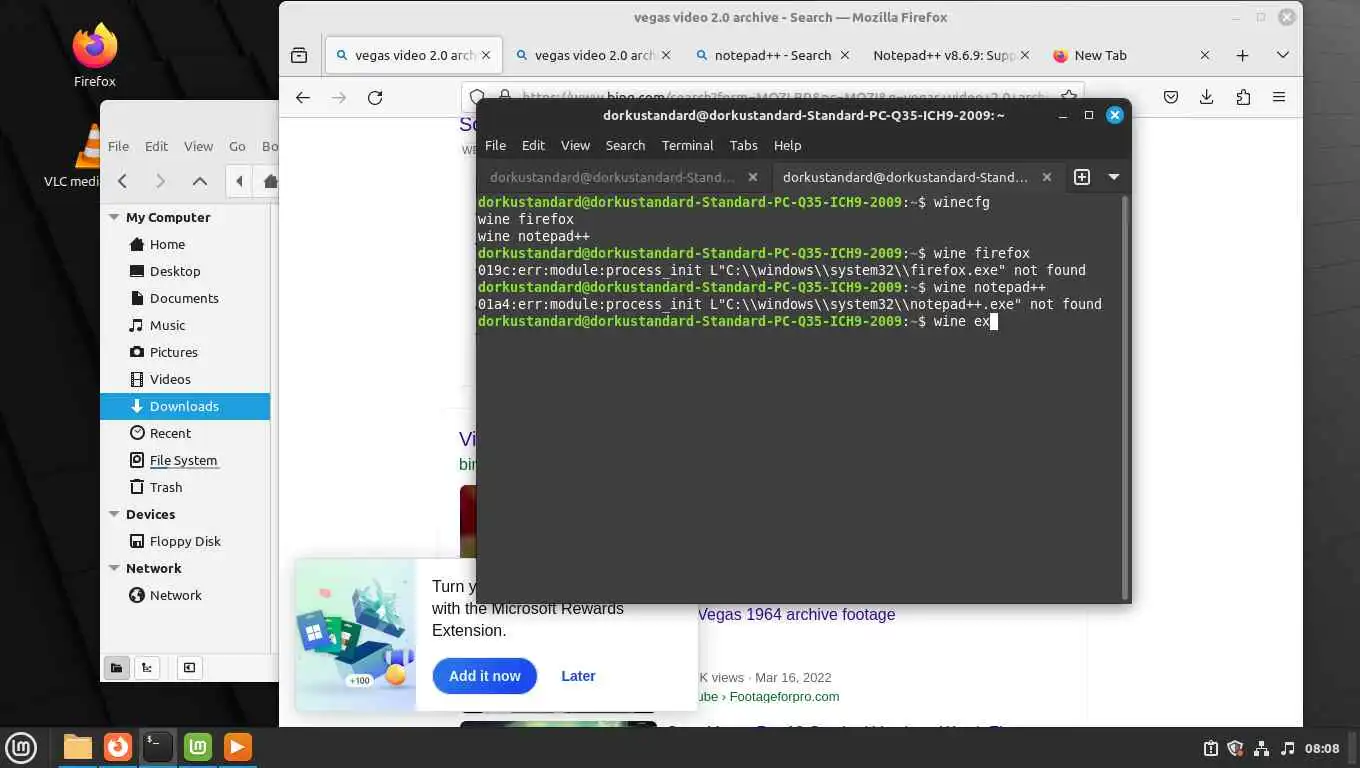The height and width of the screenshot is (768, 1360).
Task: Switch to Terminal in the taskbar
Action: pyautogui.click(x=158, y=747)
